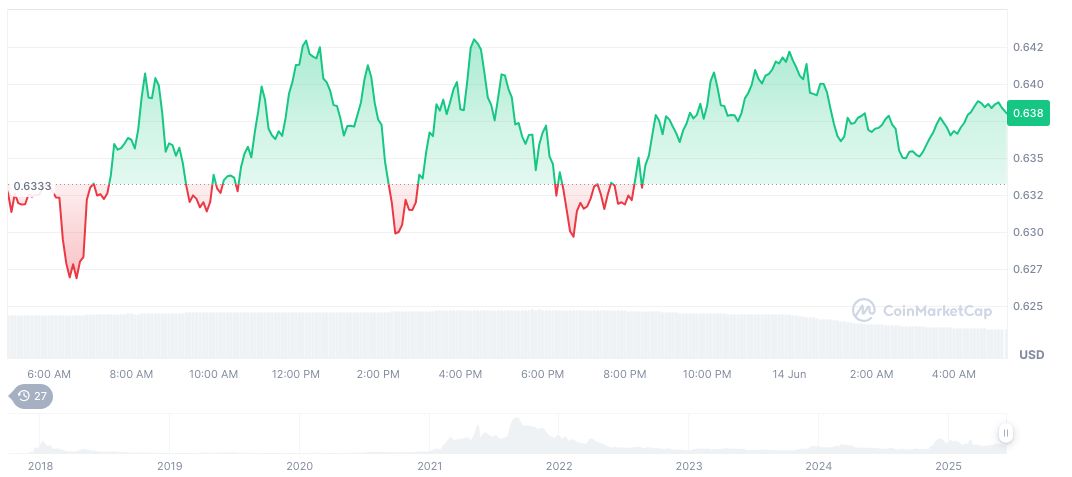Jump to 2021 in the overview timeline

tap(429, 466)
